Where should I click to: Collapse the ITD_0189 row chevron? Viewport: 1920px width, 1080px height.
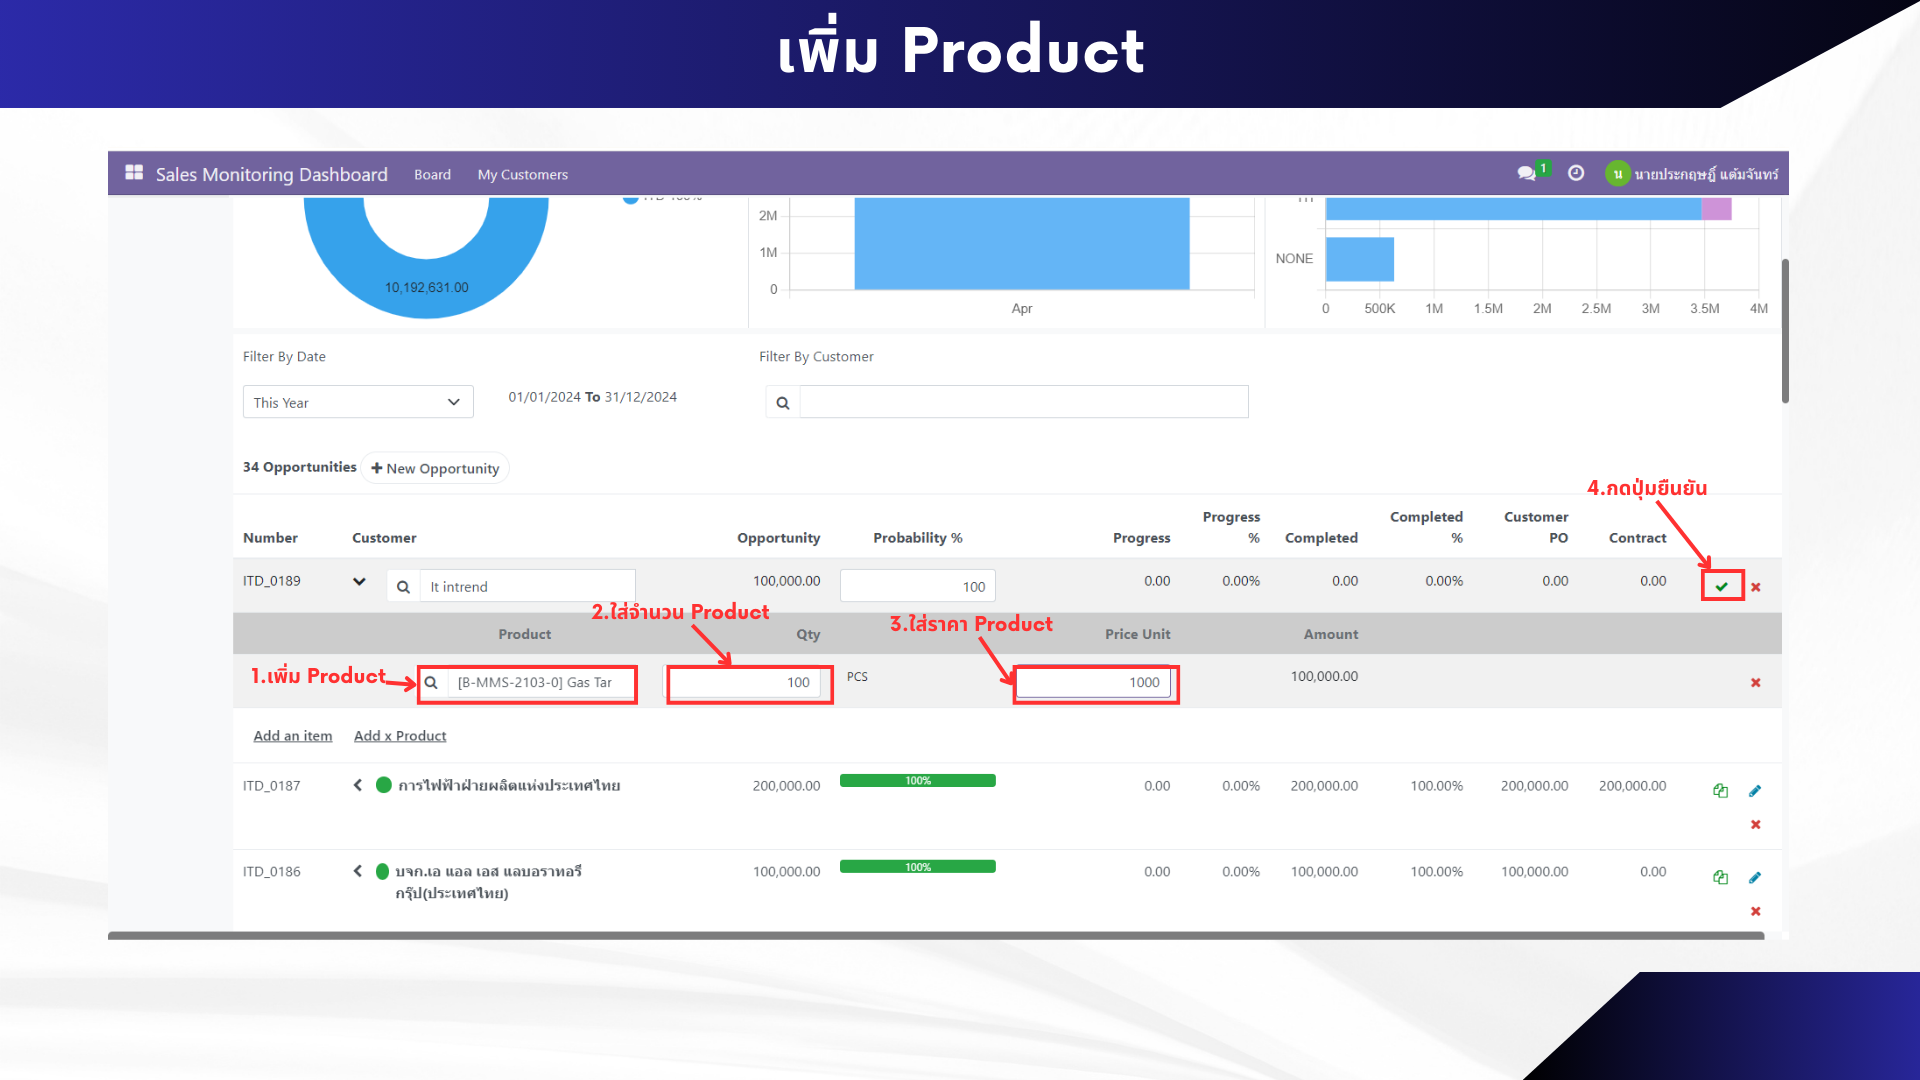click(x=359, y=581)
